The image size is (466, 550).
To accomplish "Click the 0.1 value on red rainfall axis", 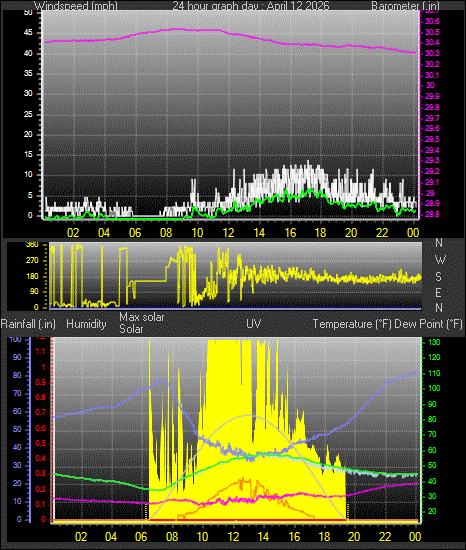I will 41,504.
